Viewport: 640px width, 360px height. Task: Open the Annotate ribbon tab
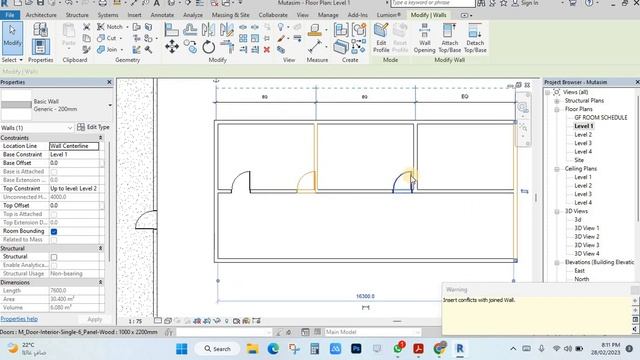point(162,15)
